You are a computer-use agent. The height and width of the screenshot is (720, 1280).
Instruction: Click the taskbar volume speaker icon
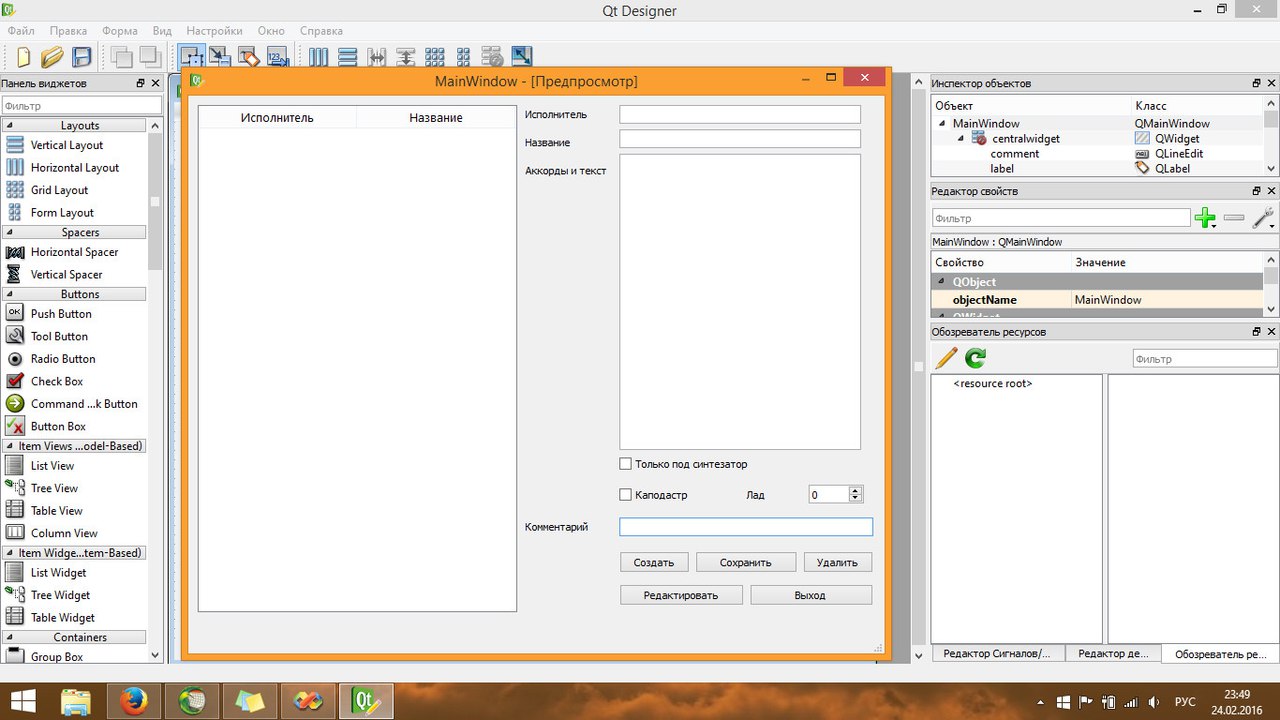(1155, 702)
